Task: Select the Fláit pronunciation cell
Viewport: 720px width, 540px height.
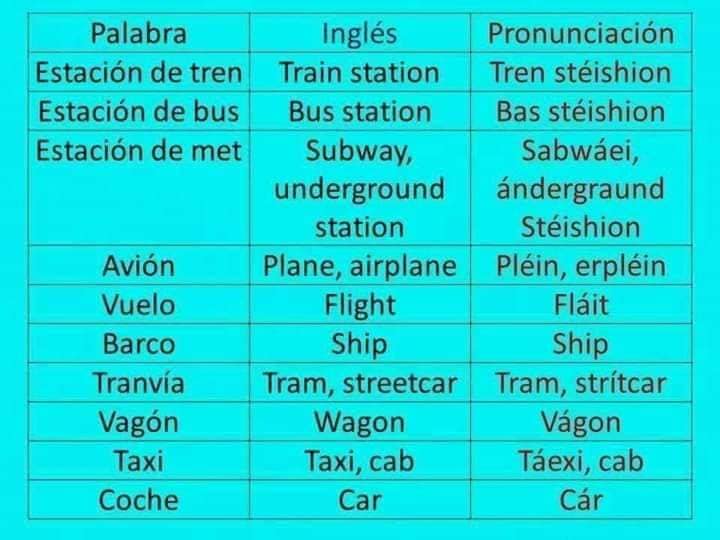Action: pos(581,304)
